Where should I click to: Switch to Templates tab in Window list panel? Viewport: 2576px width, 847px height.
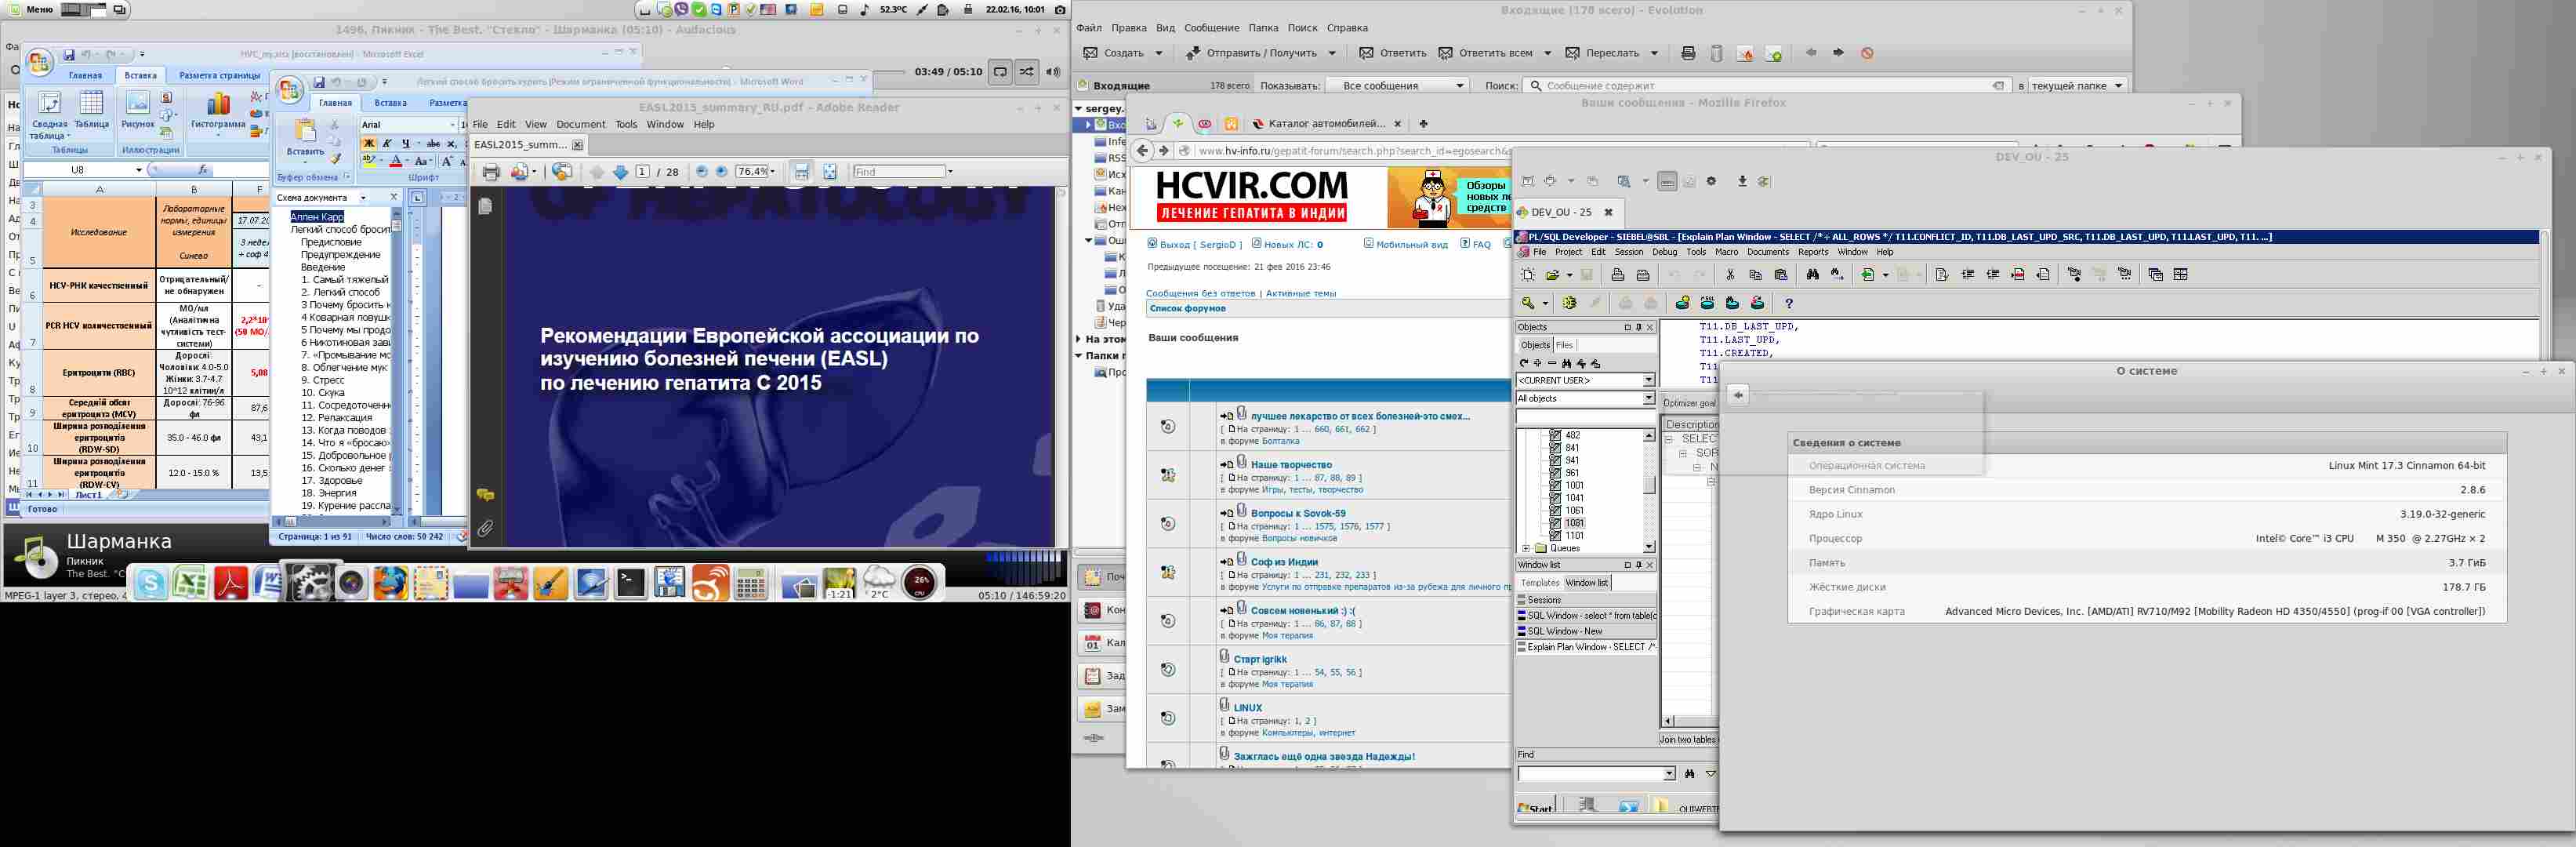coord(1539,583)
